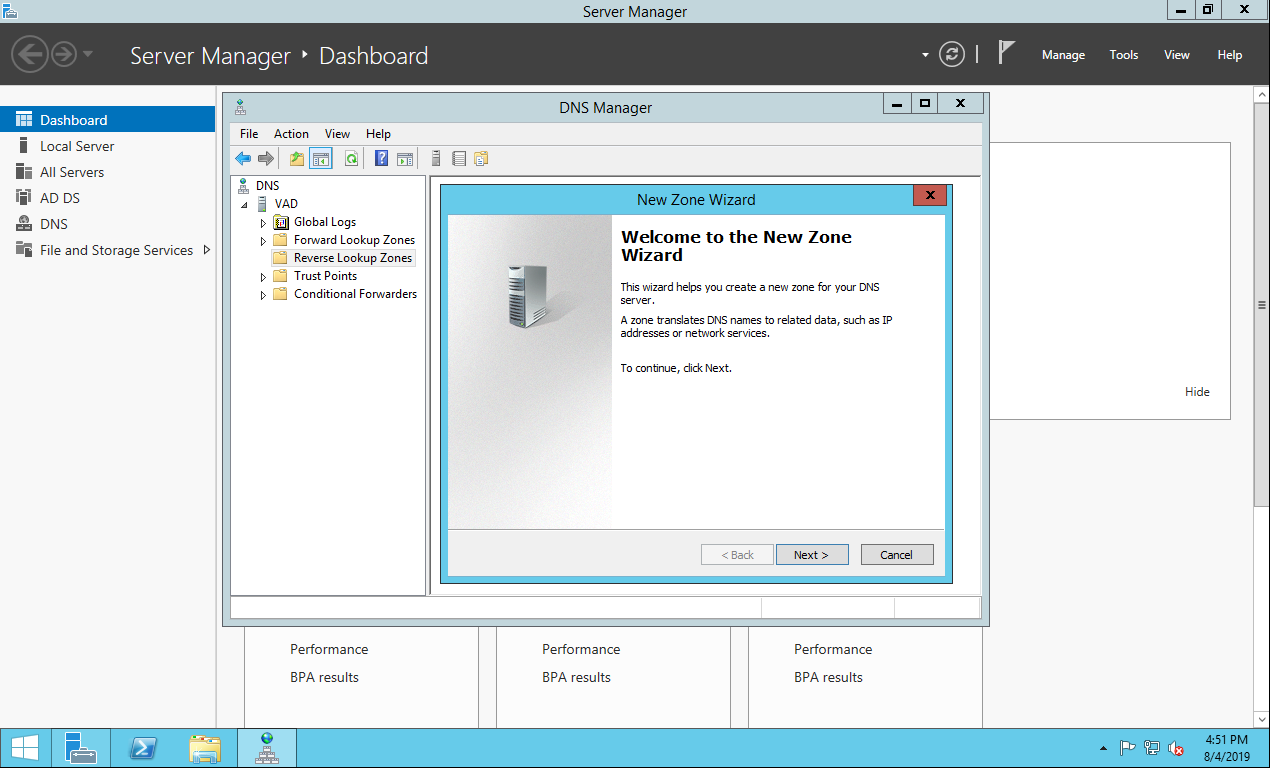The height and width of the screenshot is (768, 1270).
Task: Click Next in the New Zone Wizard
Action: tap(811, 555)
